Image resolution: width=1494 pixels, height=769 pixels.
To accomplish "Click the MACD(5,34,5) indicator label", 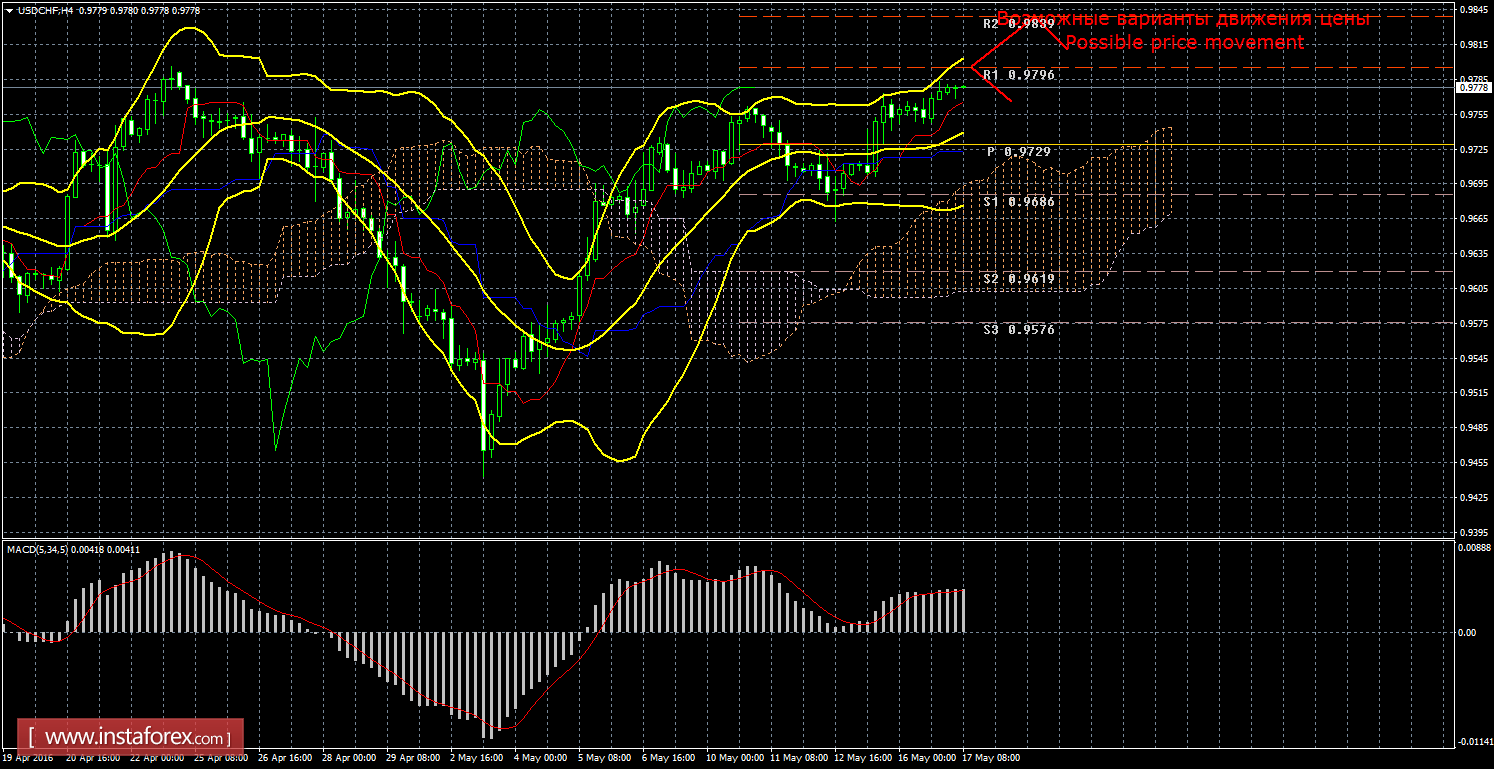I will pyautogui.click(x=38, y=549).
